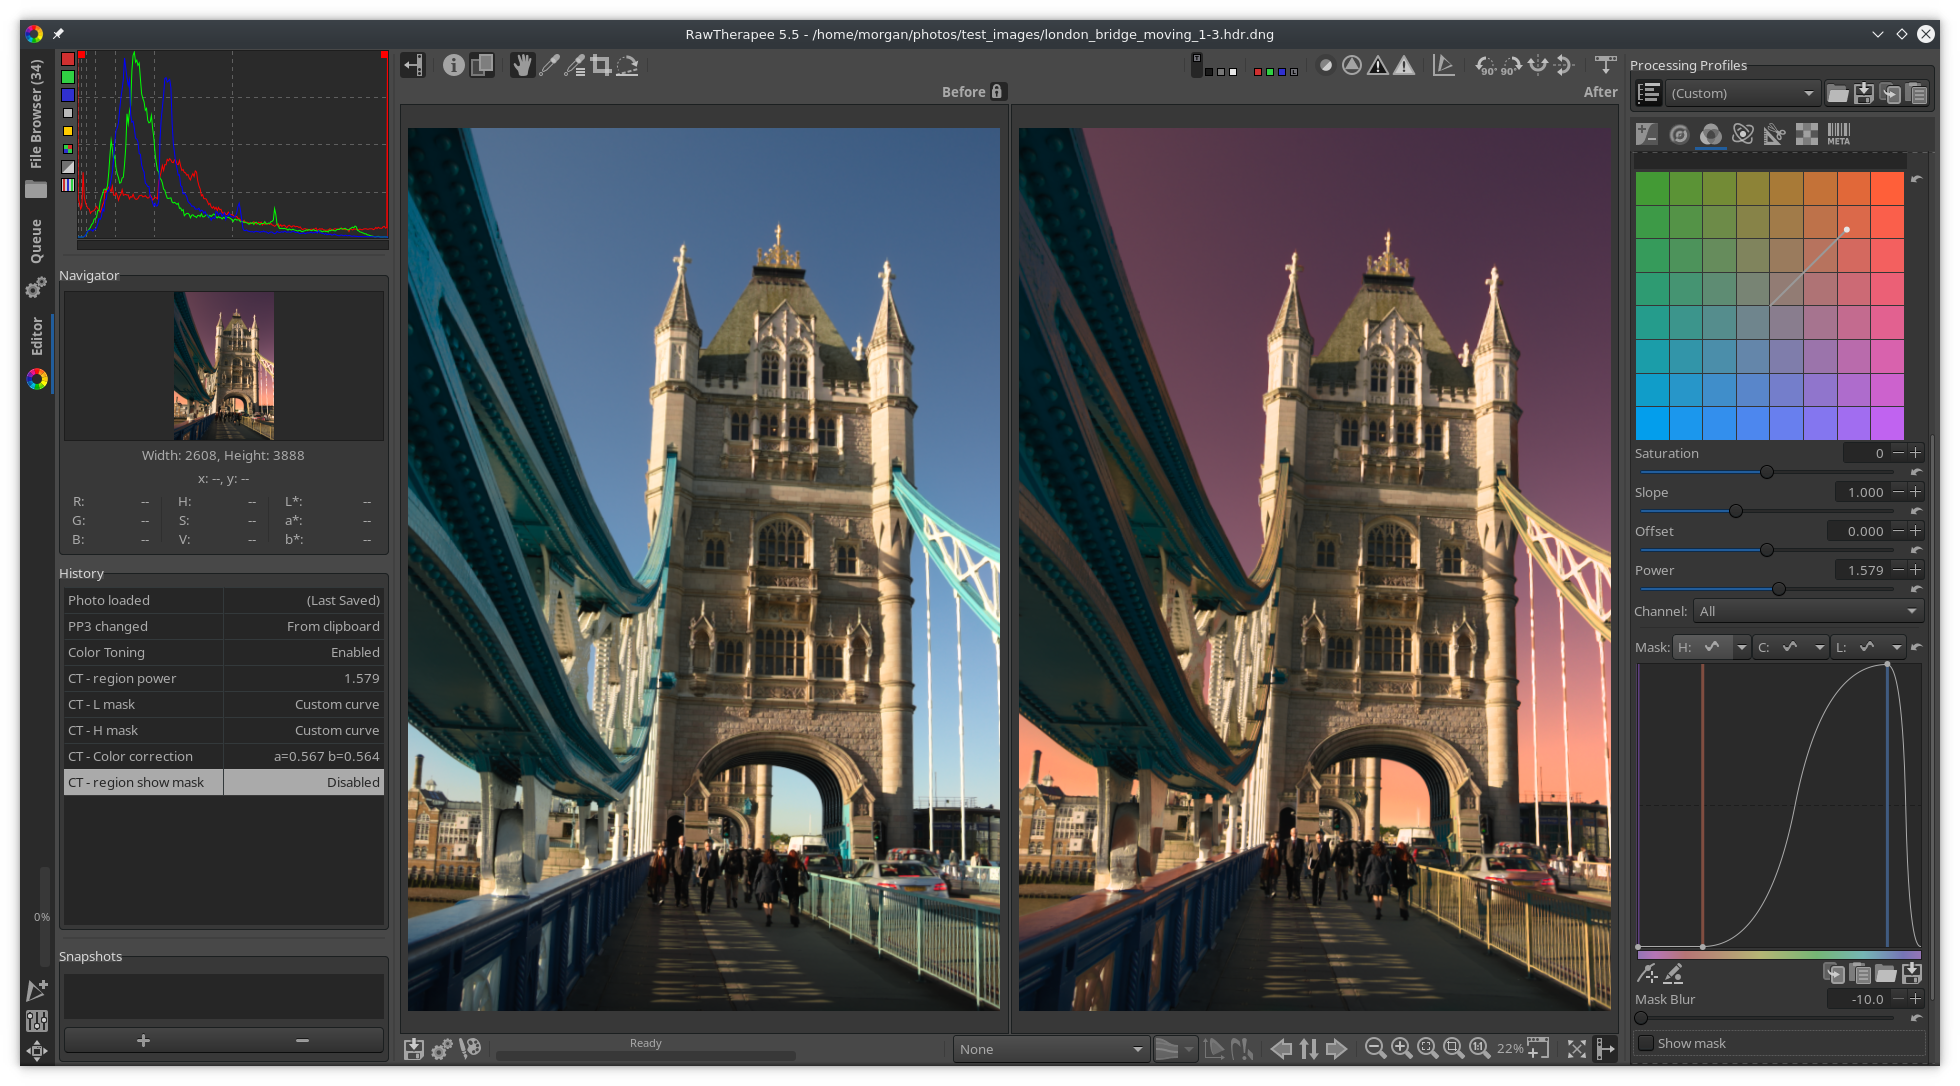Select the Straighten rotate tool

click(627, 66)
